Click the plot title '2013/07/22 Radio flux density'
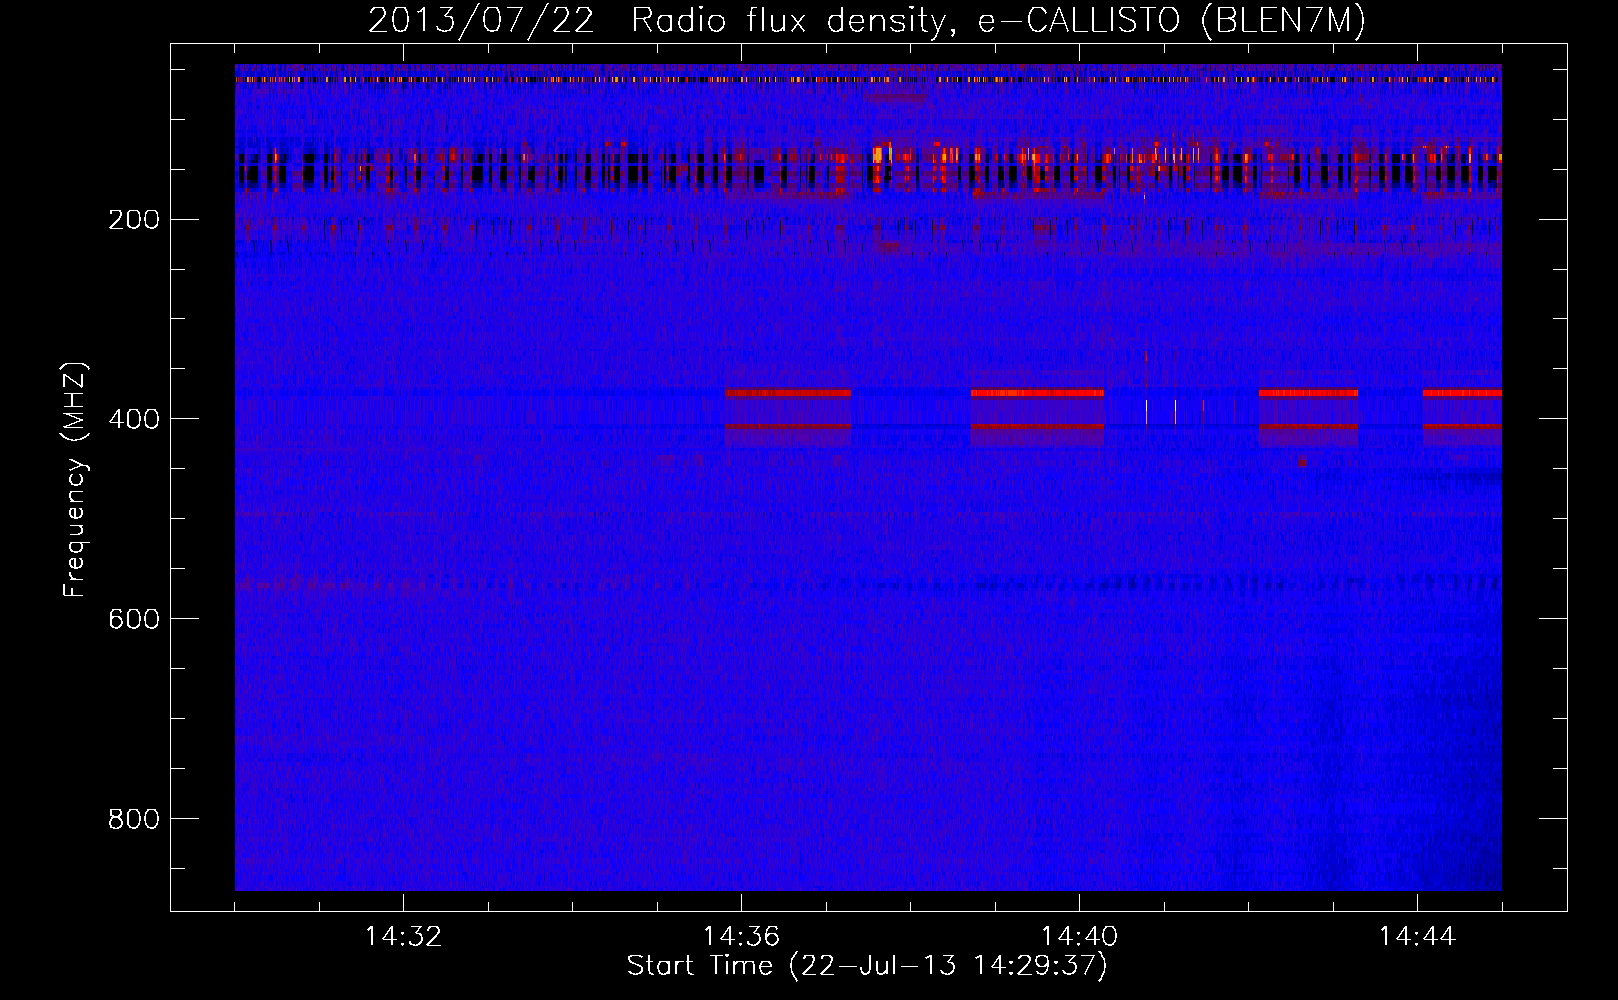This screenshot has width=1618, height=1000. click(x=867, y=21)
